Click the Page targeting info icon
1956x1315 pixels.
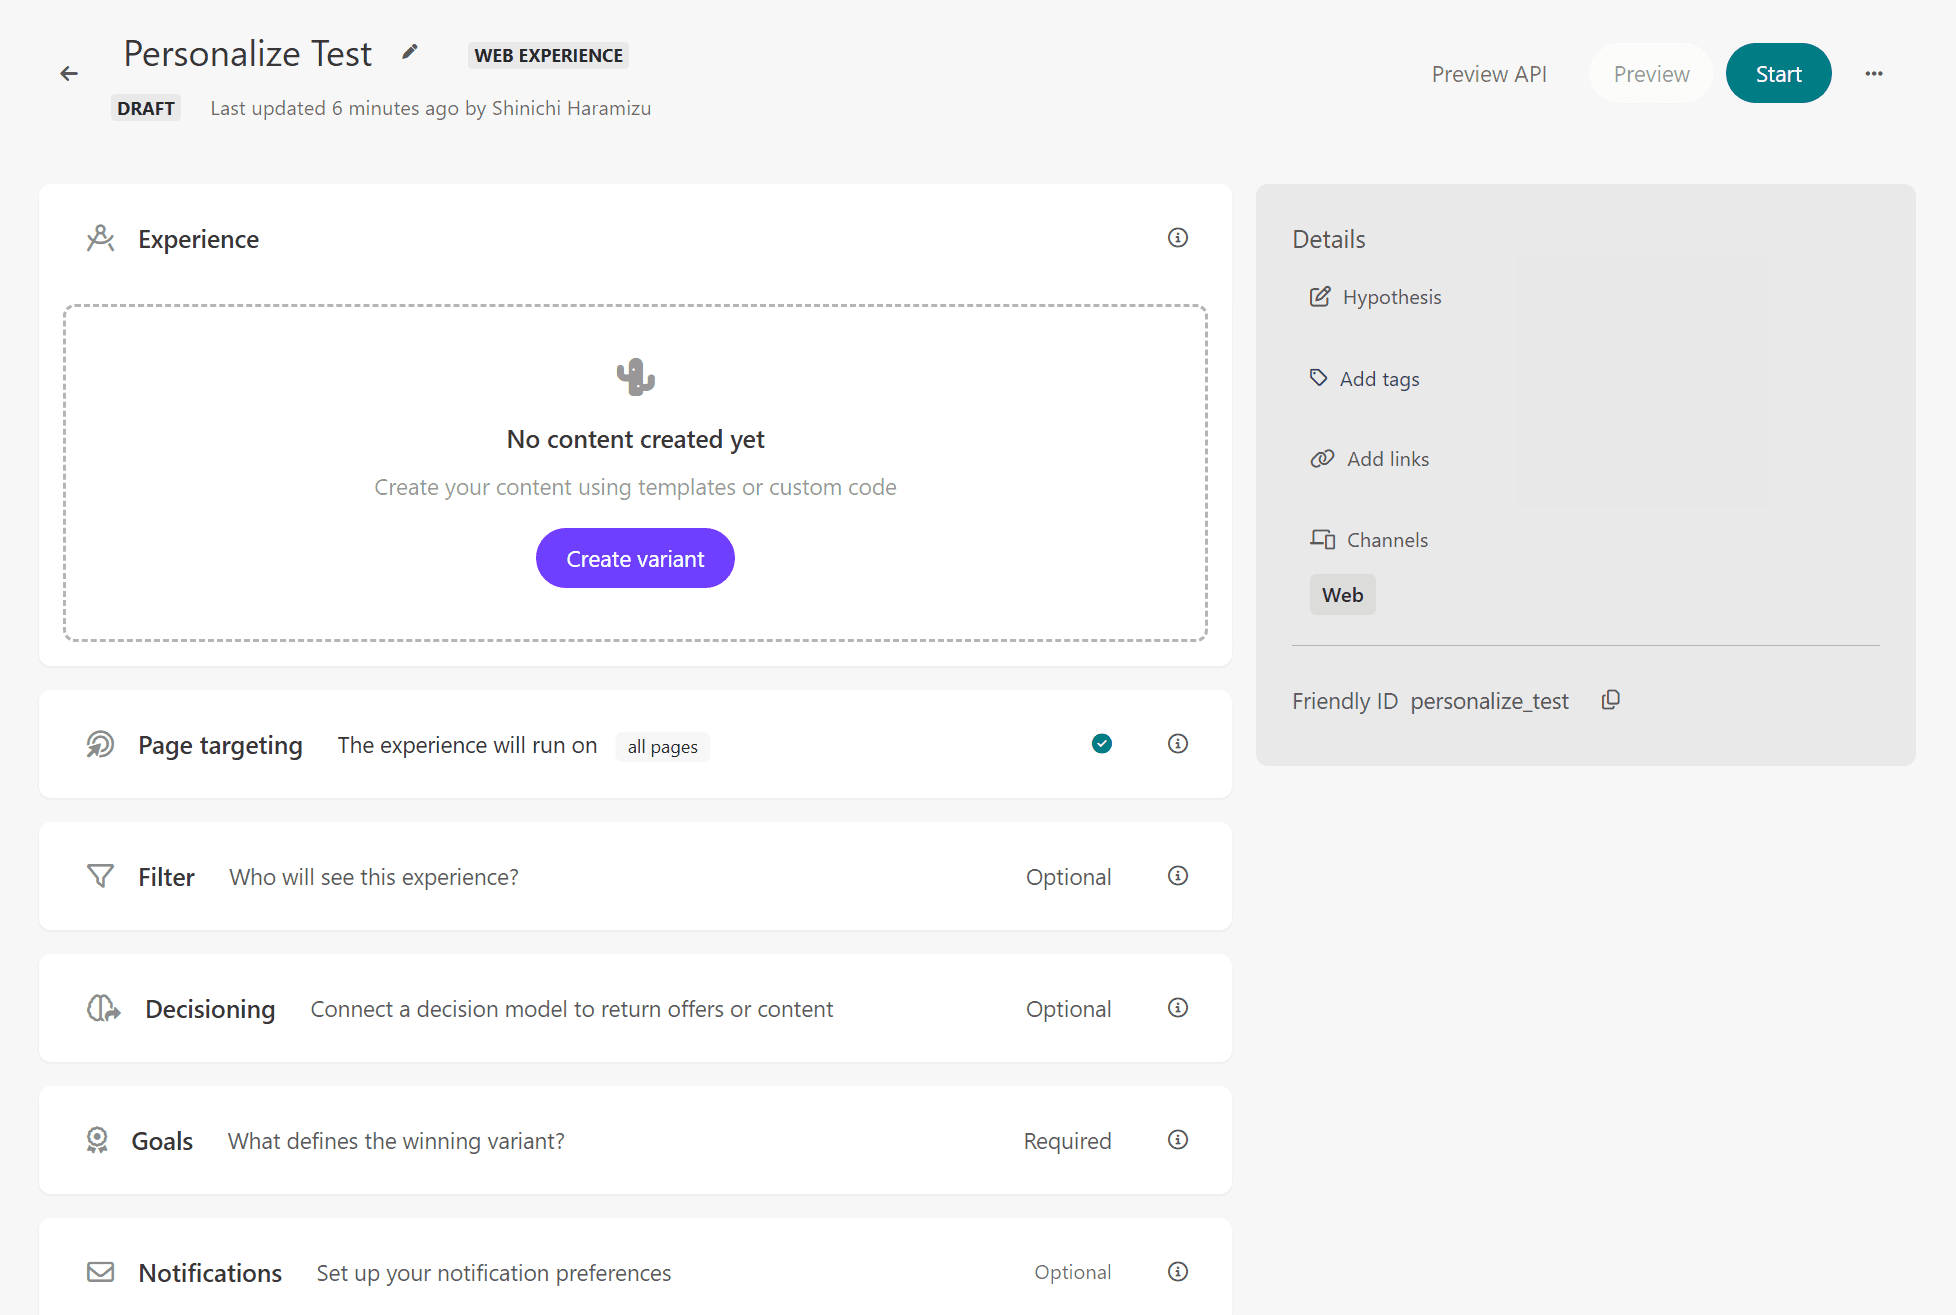(x=1178, y=744)
